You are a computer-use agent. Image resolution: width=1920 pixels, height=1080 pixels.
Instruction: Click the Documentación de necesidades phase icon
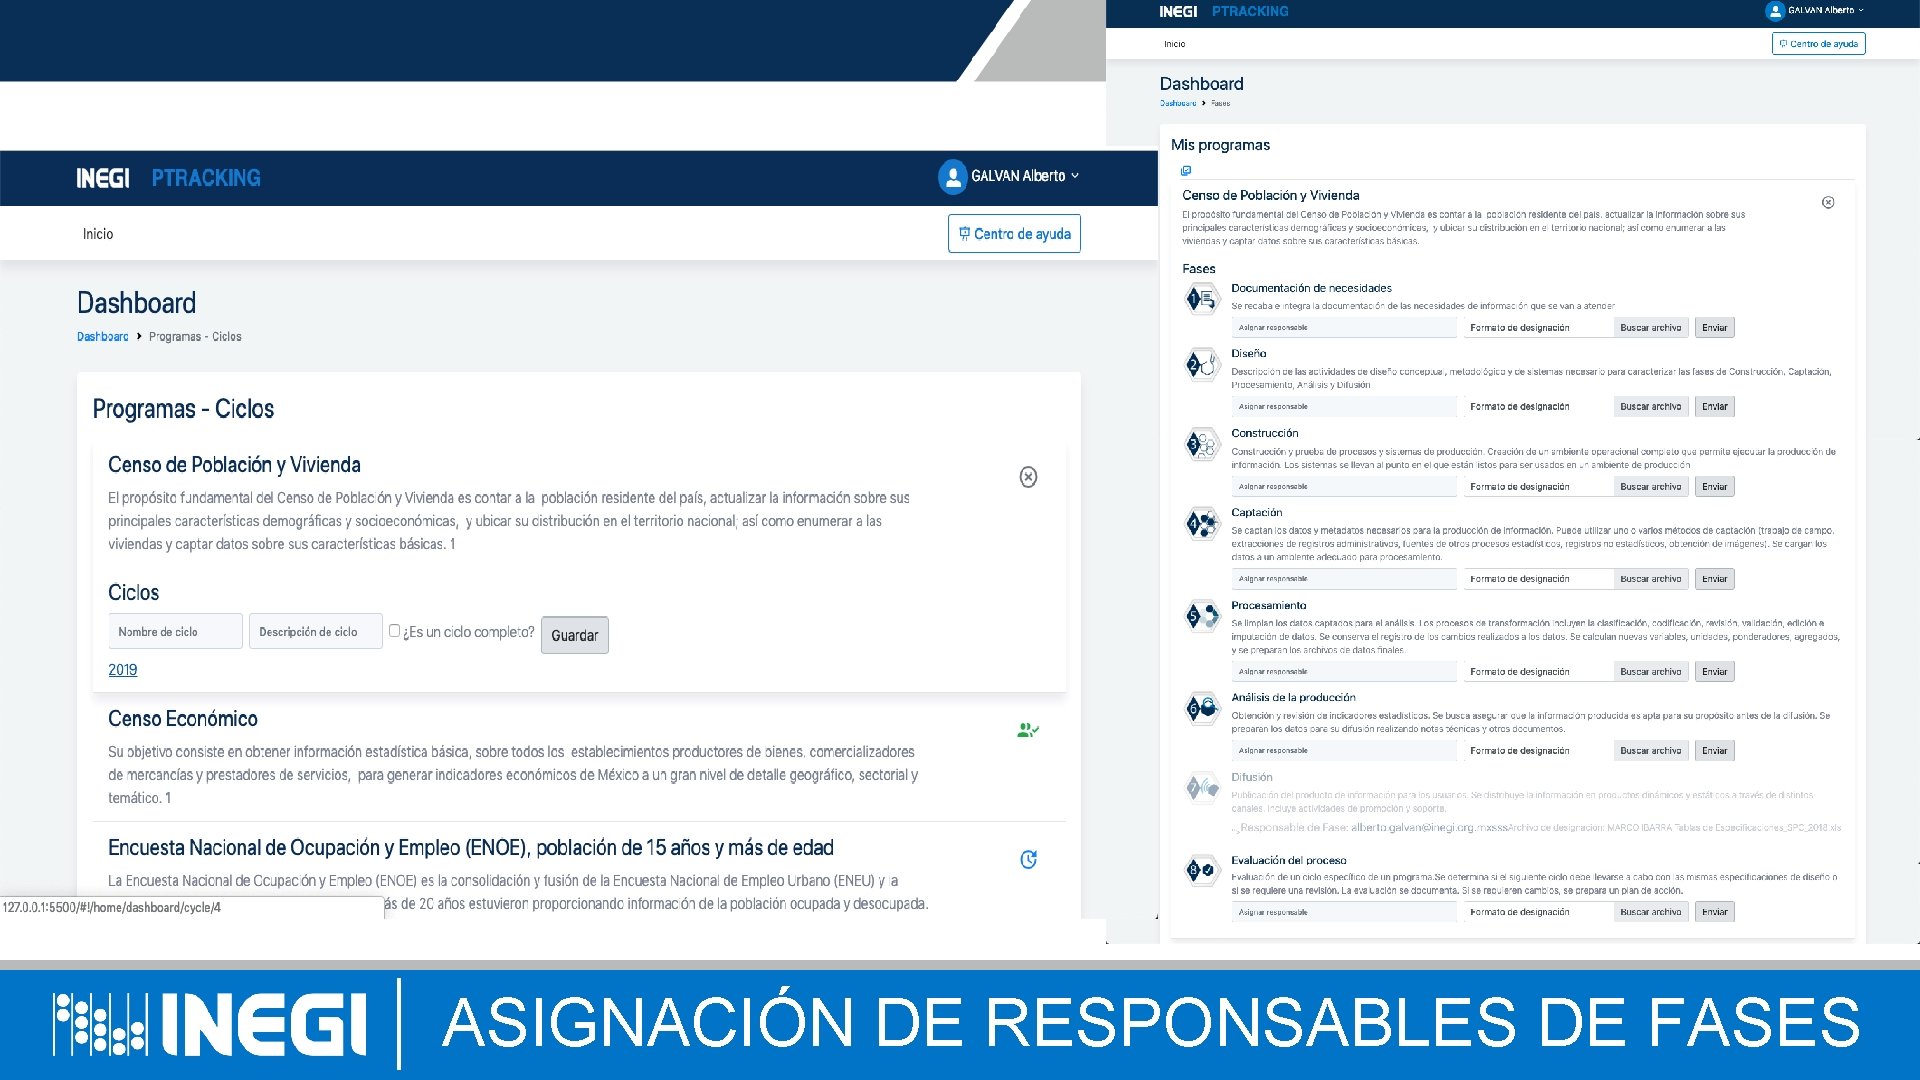(1201, 299)
